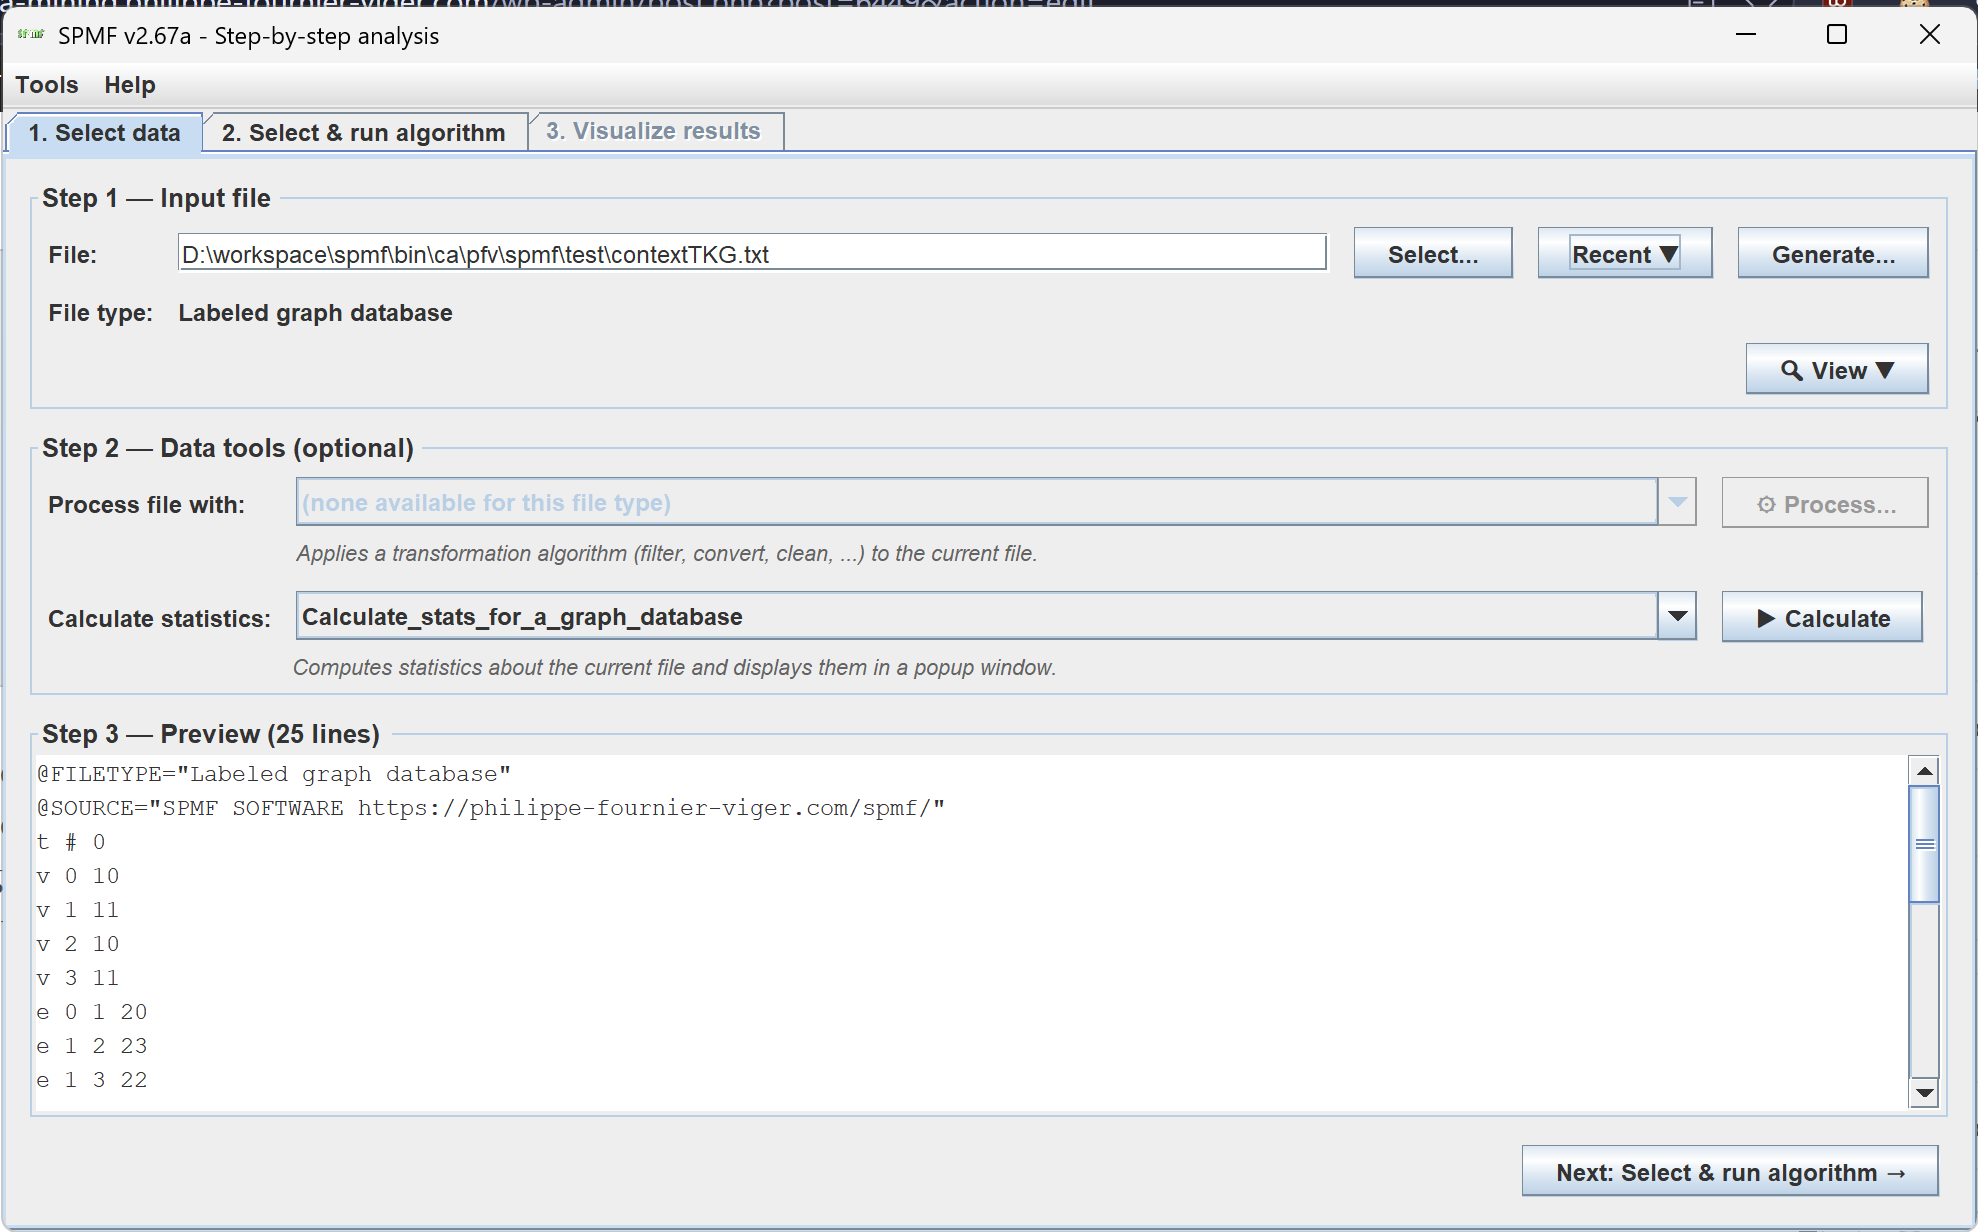
Task: Click the scroll down arrow in preview
Action: click(x=1924, y=1093)
